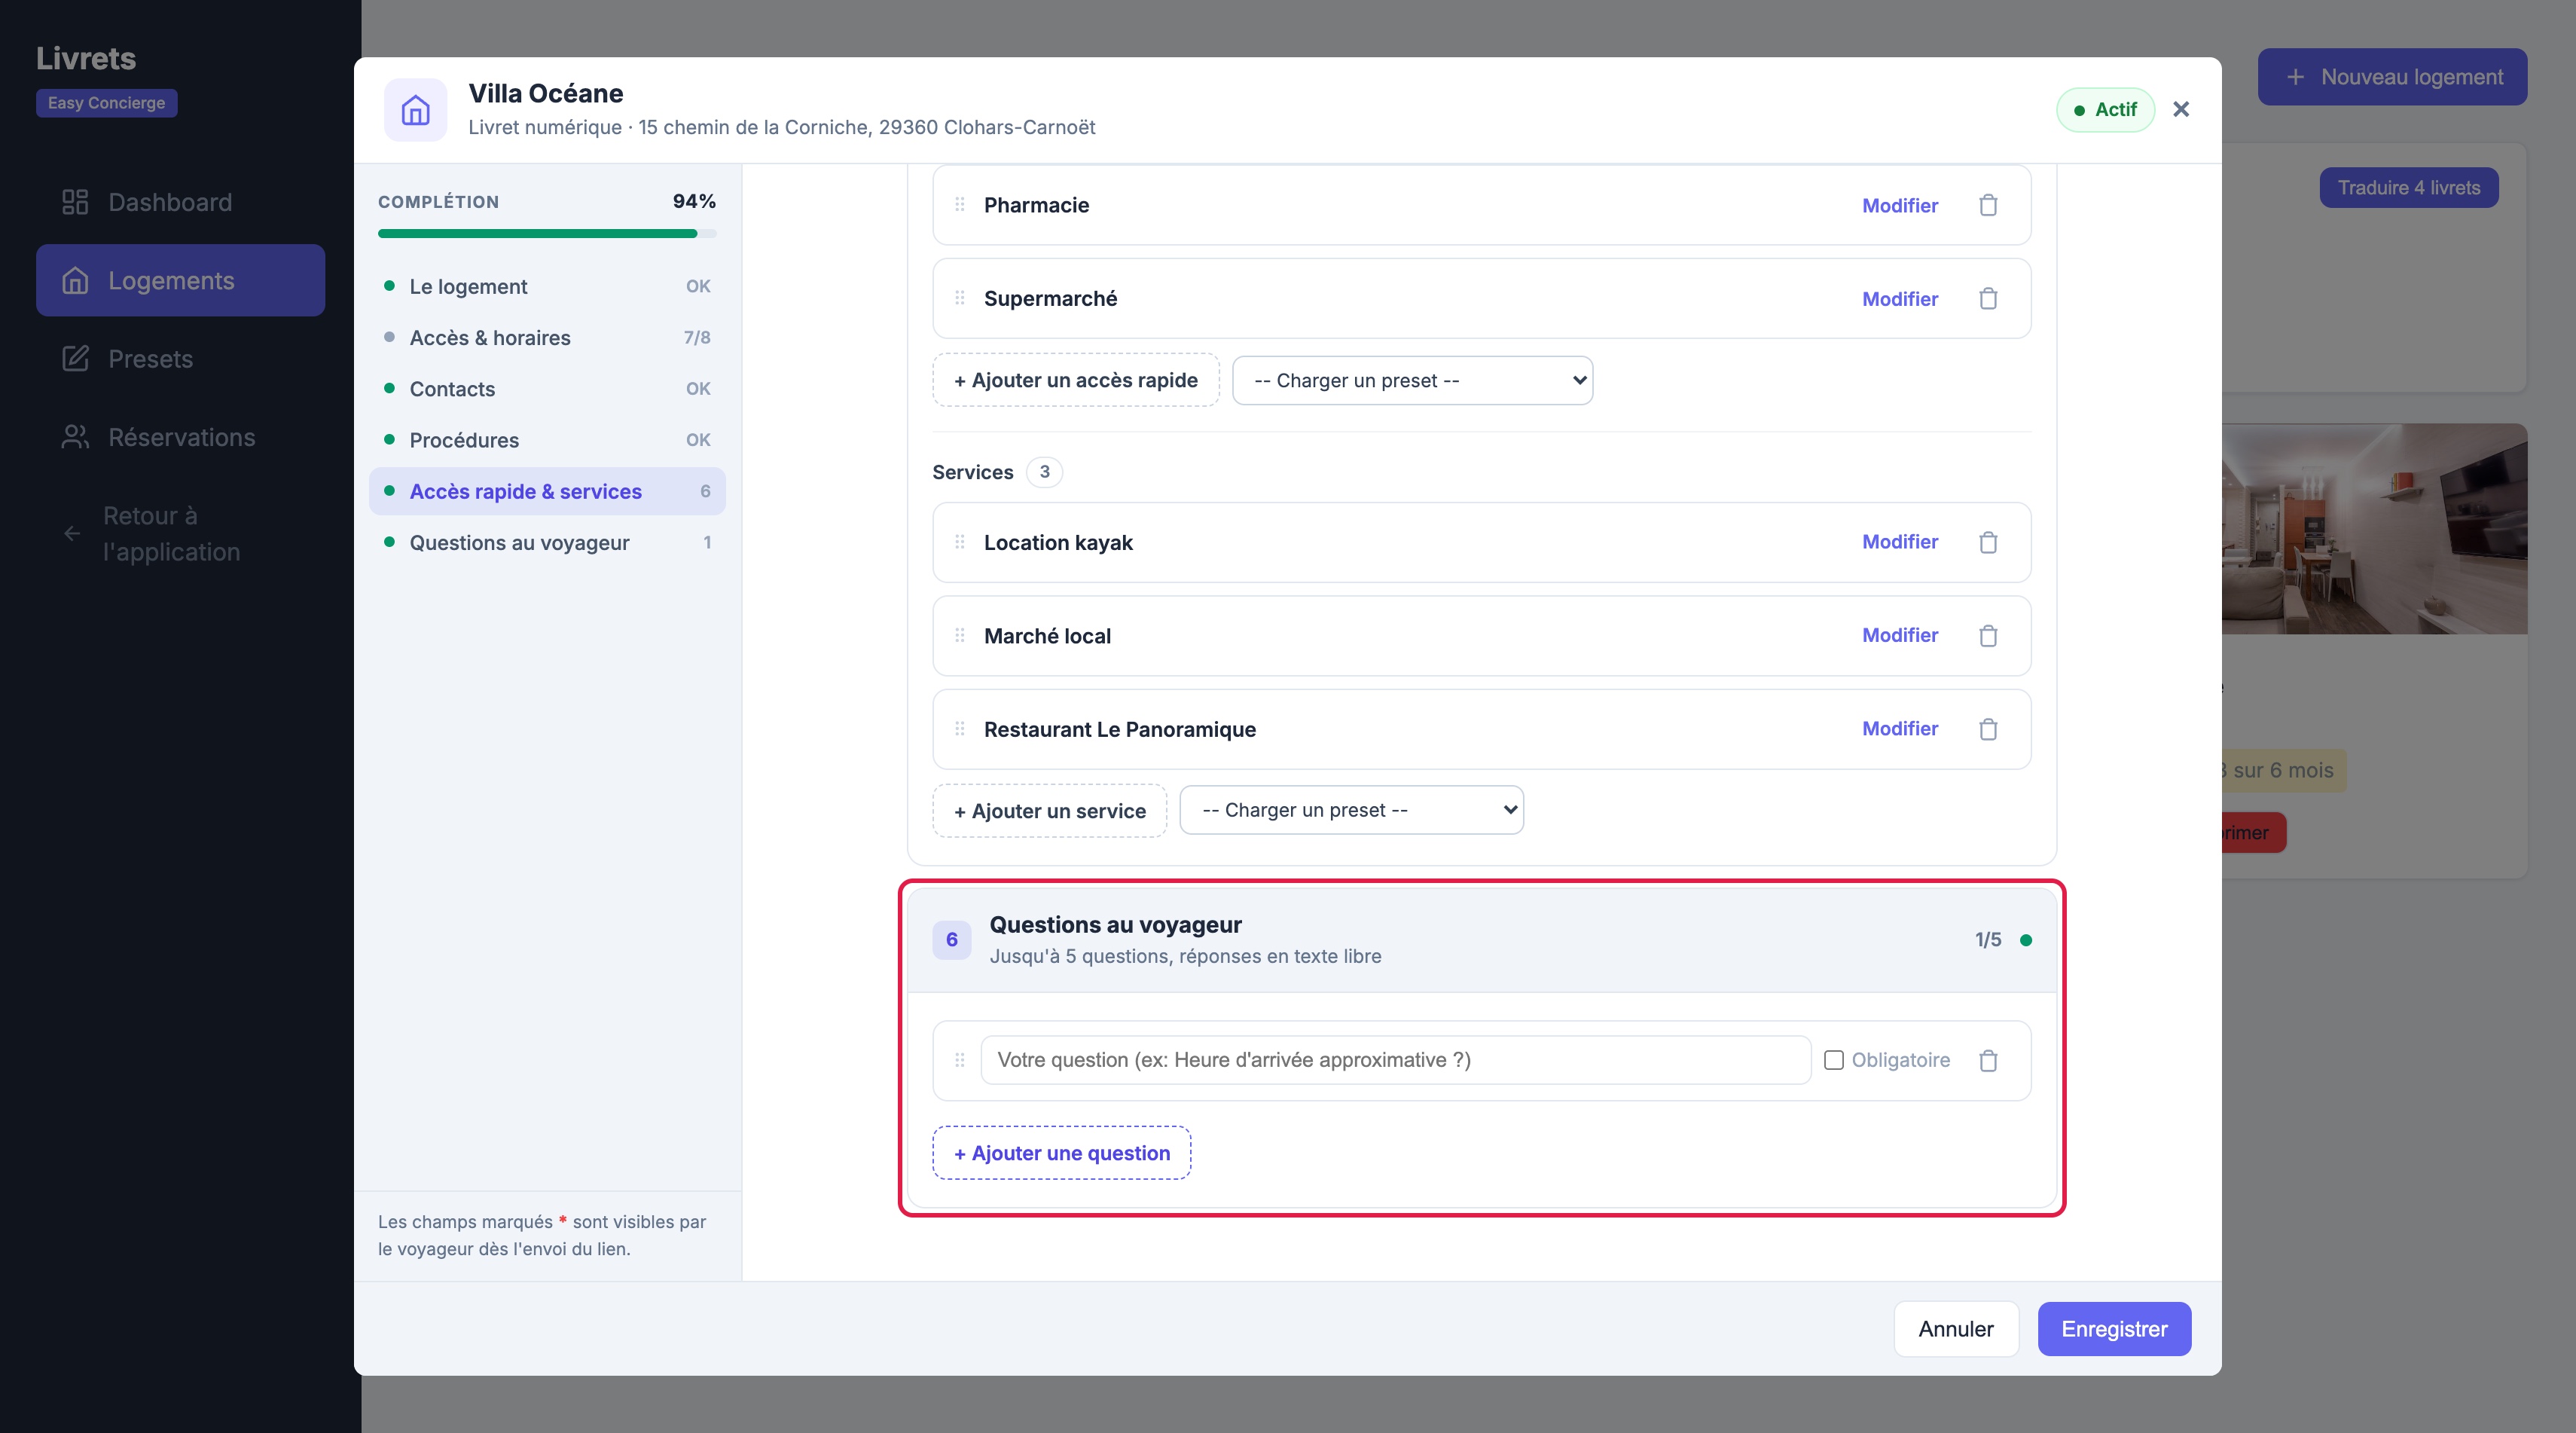Image resolution: width=2576 pixels, height=1433 pixels.
Task: Click Ajouter un service button
Action: pos(1049,811)
